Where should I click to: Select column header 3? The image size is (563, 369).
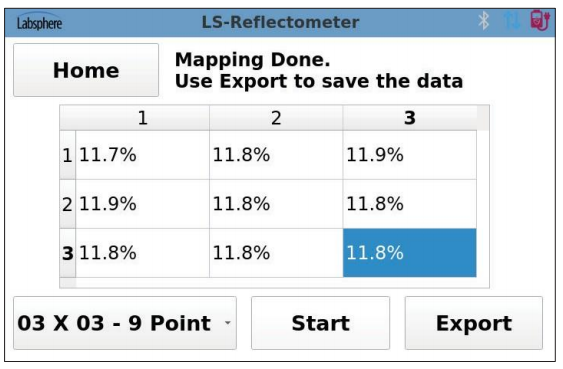410,118
